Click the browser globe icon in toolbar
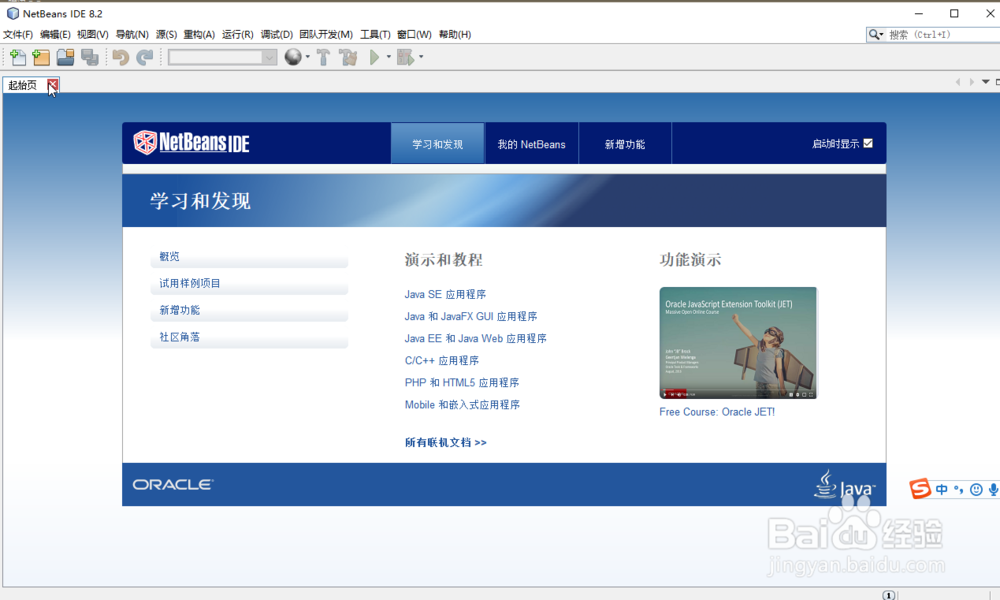The height and width of the screenshot is (600, 1000). (x=293, y=57)
